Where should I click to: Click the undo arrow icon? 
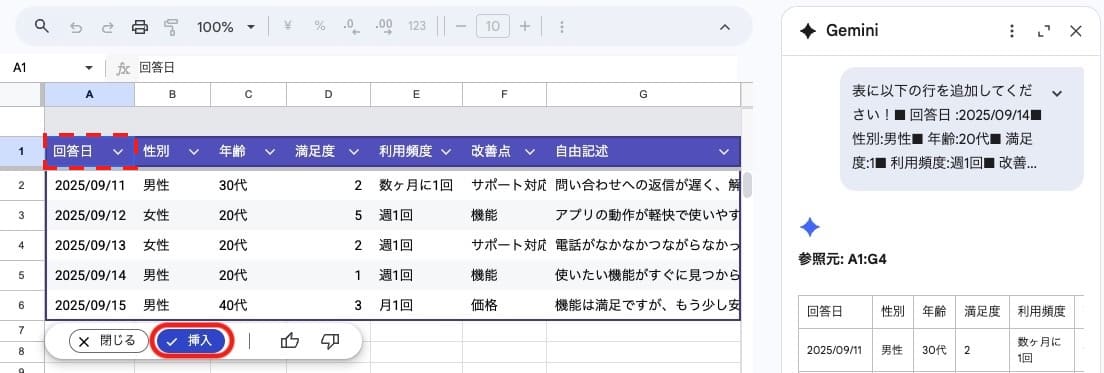tap(76, 27)
